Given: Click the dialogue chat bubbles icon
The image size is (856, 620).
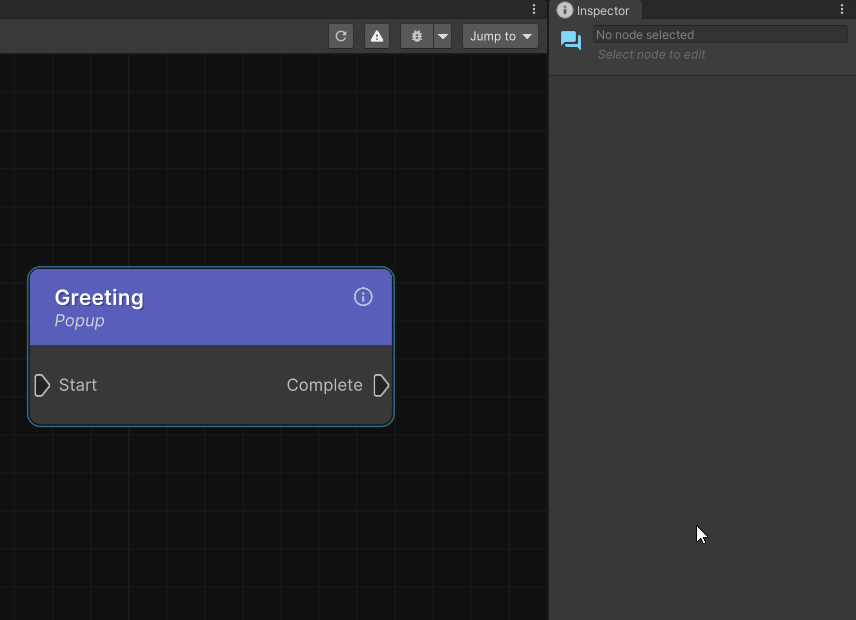Looking at the screenshot, I should (x=571, y=40).
